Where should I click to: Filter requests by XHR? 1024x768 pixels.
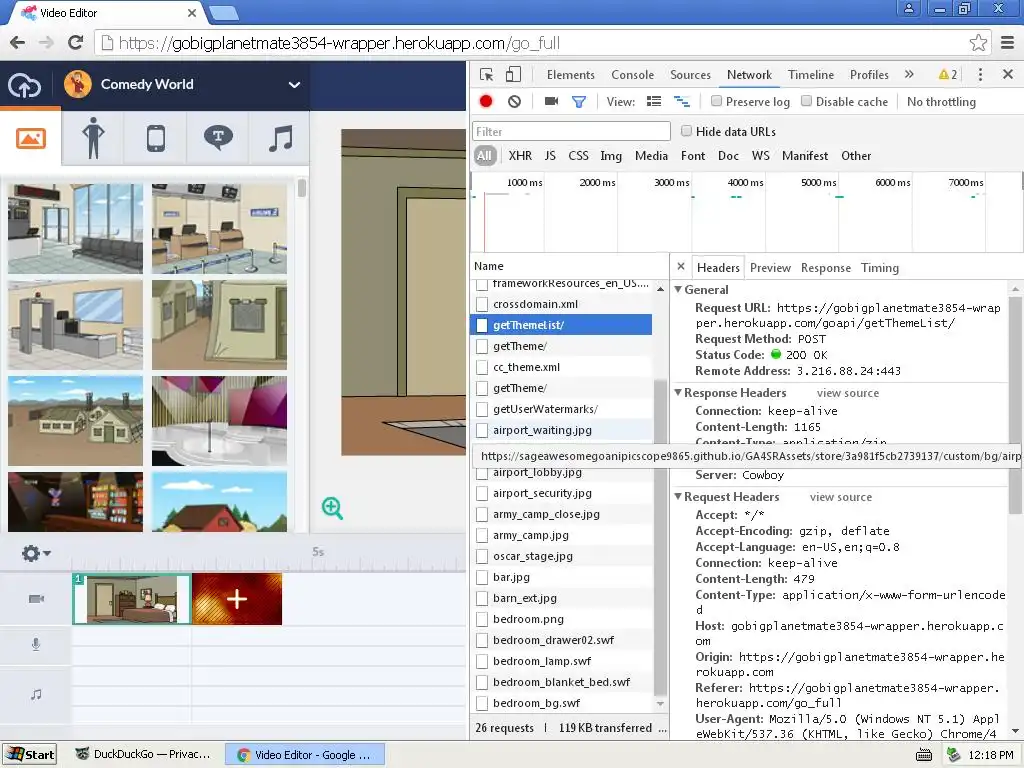click(520, 155)
